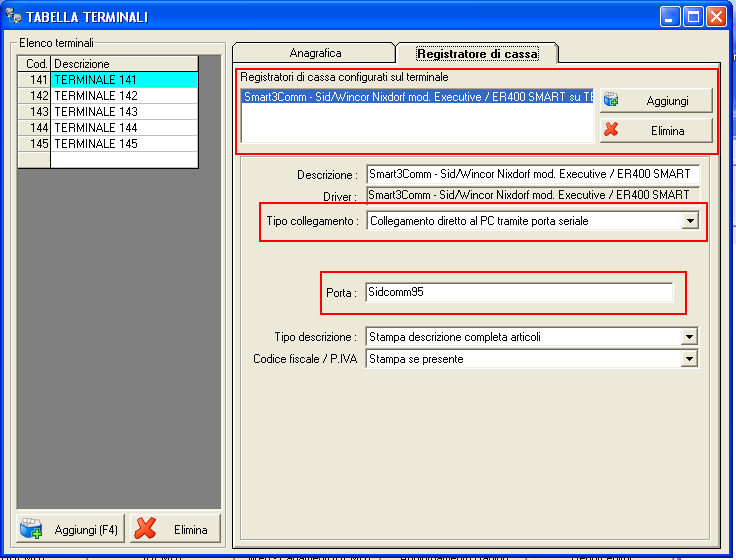The image size is (736, 560).
Task: Switch to the Anagrafica tab
Action: pyautogui.click(x=314, y=53)
